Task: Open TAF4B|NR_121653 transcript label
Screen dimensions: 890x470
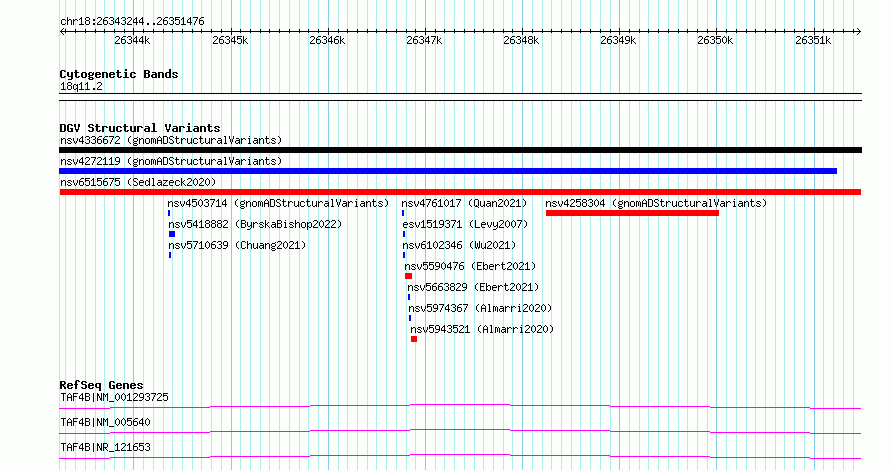Action: [105, 447]
